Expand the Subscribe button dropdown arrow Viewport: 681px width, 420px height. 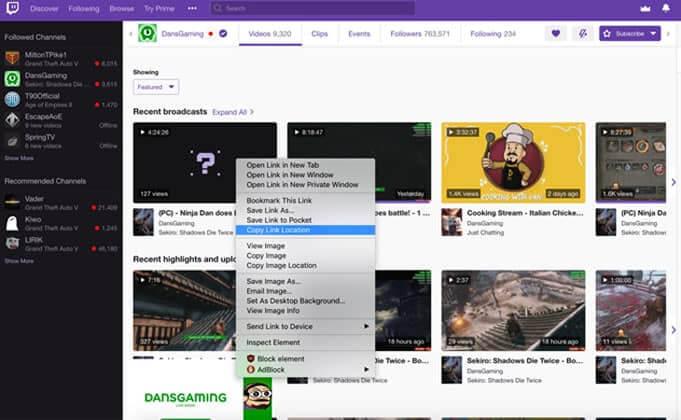click(653, 33)
